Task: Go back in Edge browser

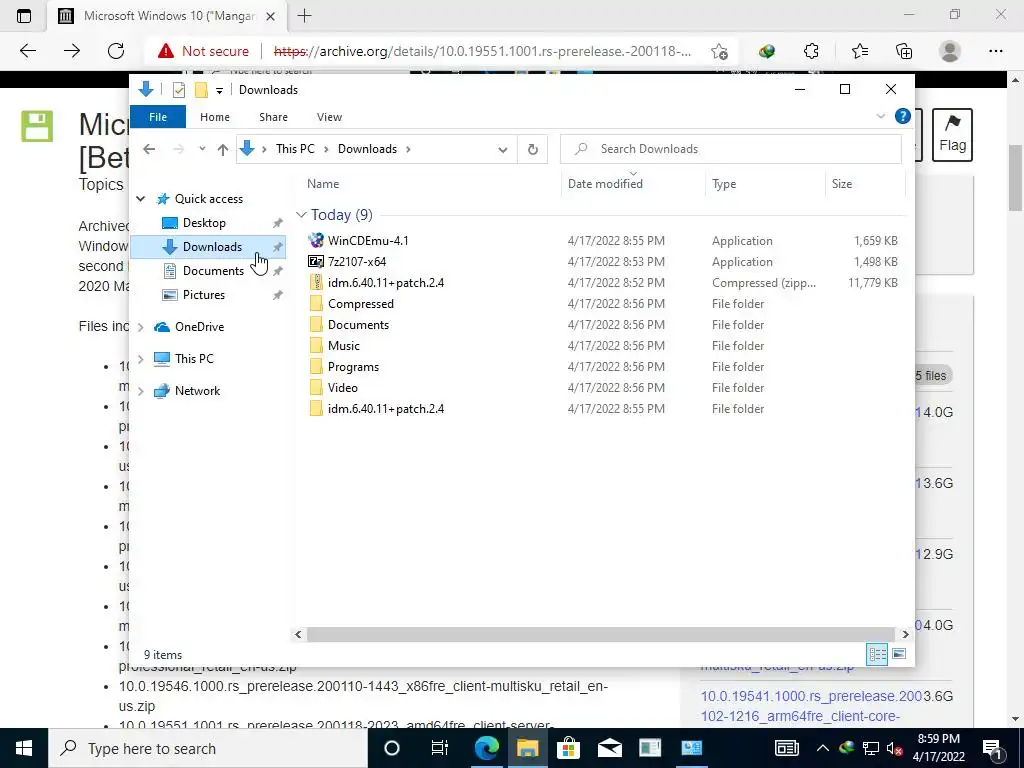Action: (27, 51)
